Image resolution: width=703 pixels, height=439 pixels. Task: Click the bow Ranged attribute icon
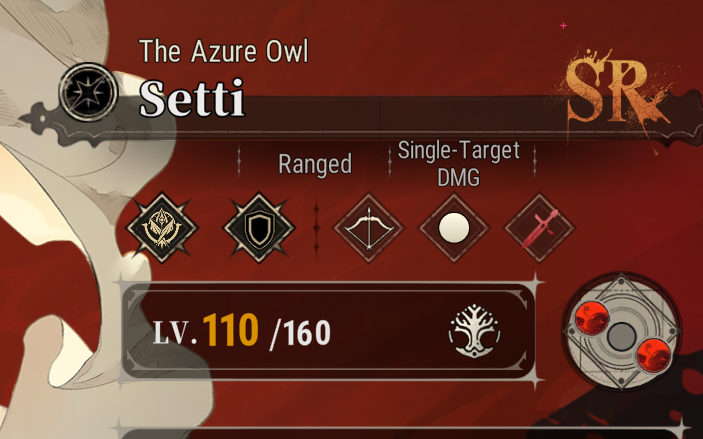(369, 227)
